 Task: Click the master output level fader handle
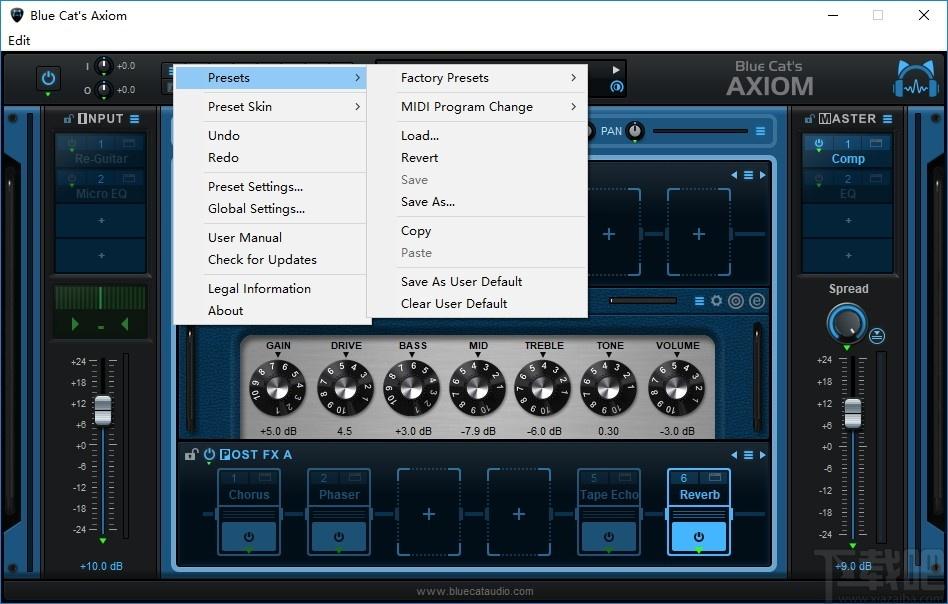[x=853, y=414]
